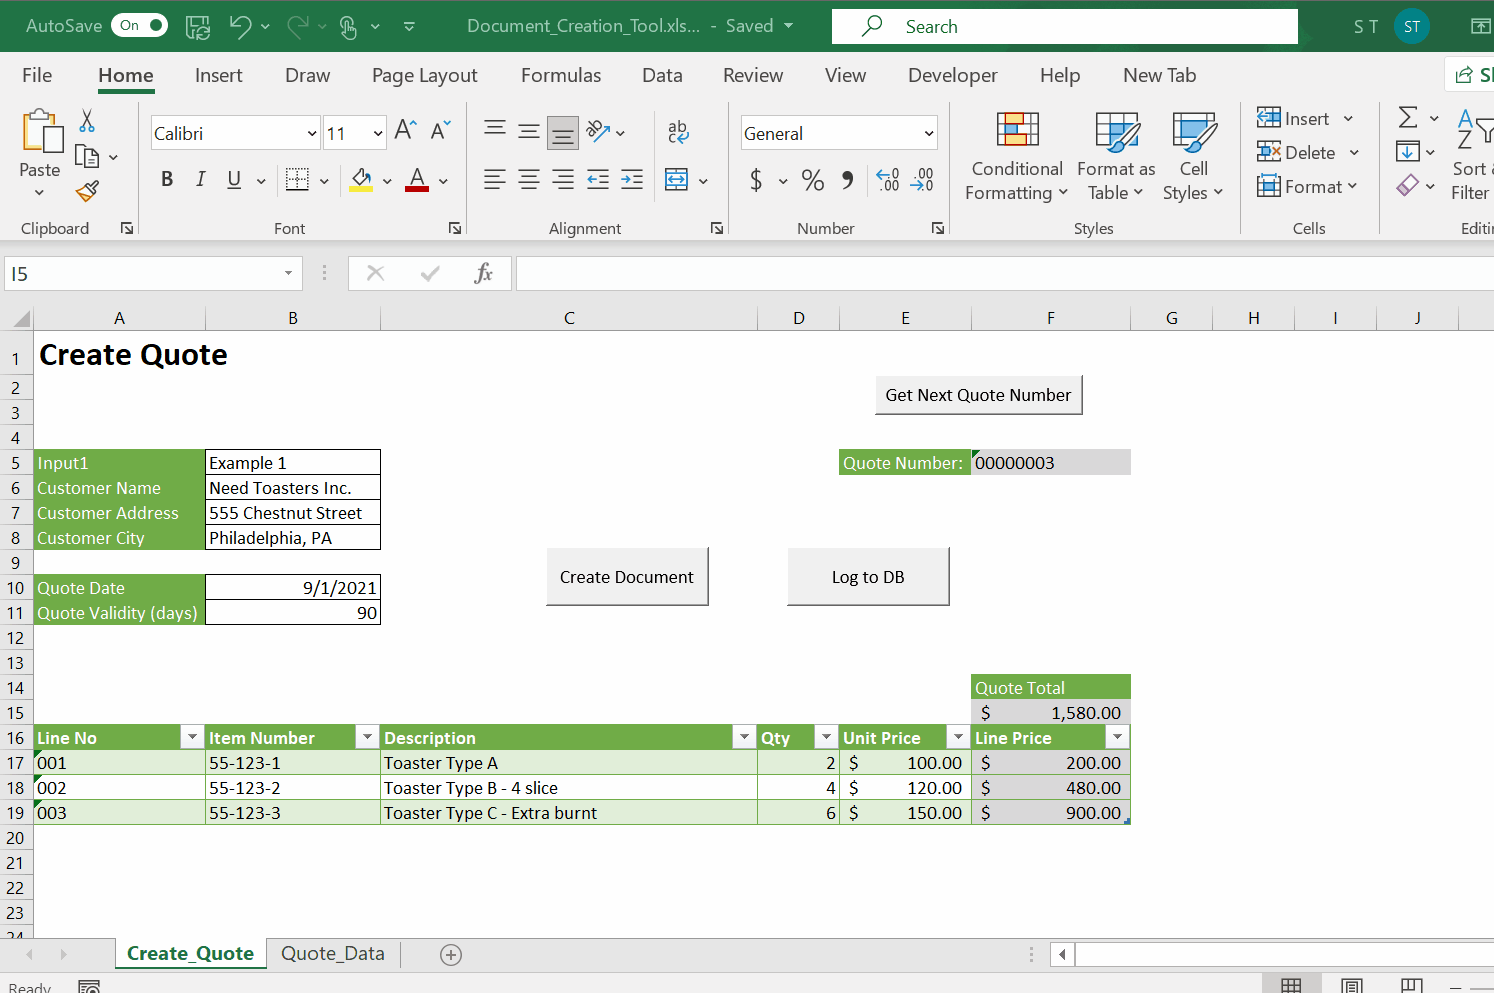Click the Log to DB button
Viewport: 1494px width, 993px height.
coord(868,576)
